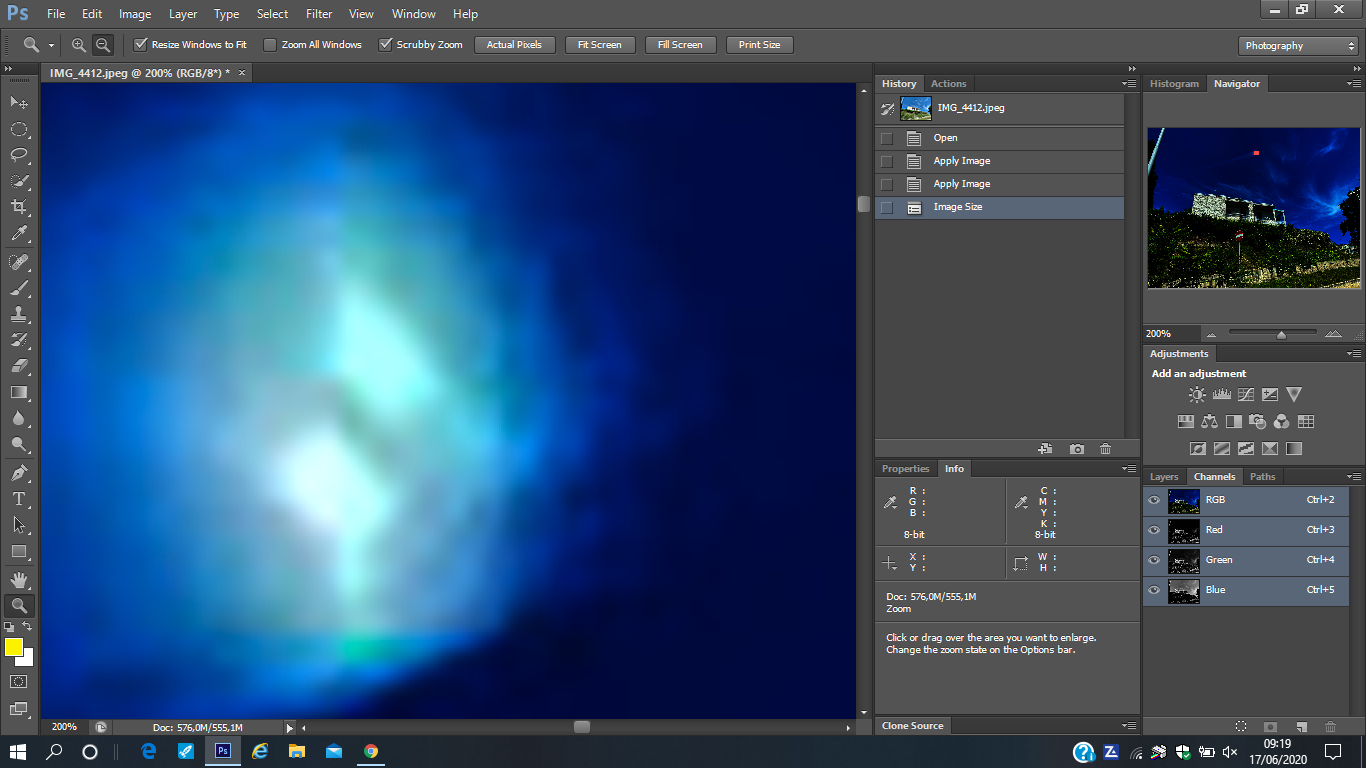Choose the Clone Stamp tool
Viewport: 1366px width, 768px height.
(x=18, y=314)
